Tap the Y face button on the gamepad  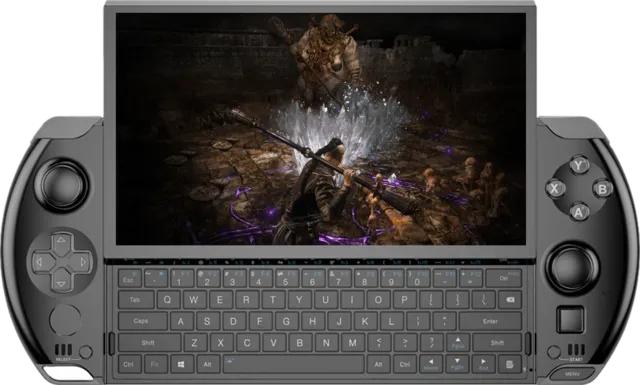coord(579,165)
